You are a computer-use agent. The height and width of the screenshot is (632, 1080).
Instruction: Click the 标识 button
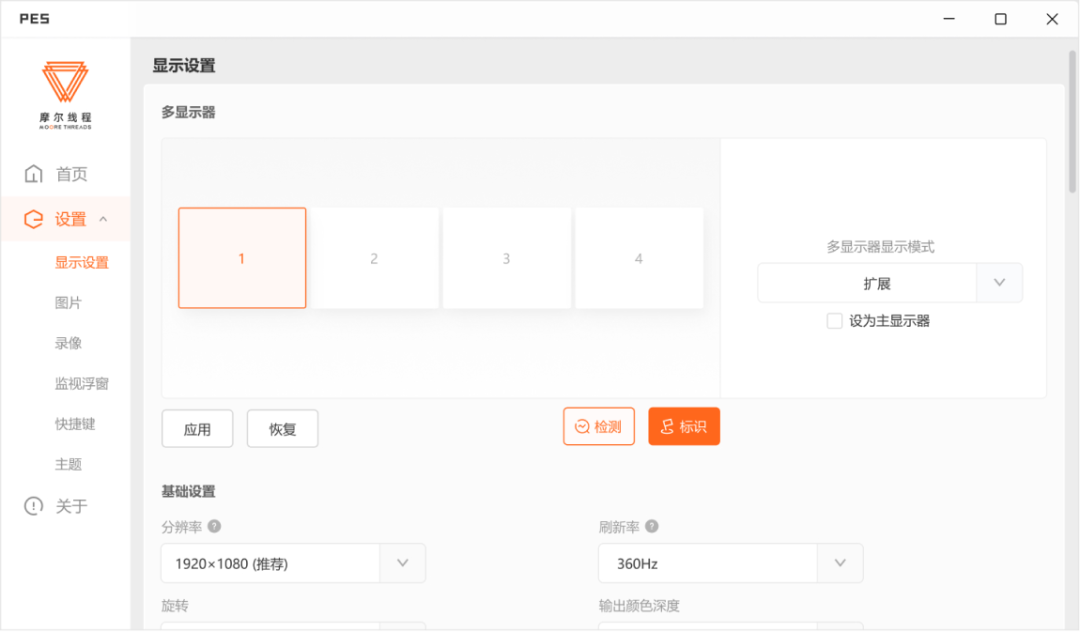684,427
